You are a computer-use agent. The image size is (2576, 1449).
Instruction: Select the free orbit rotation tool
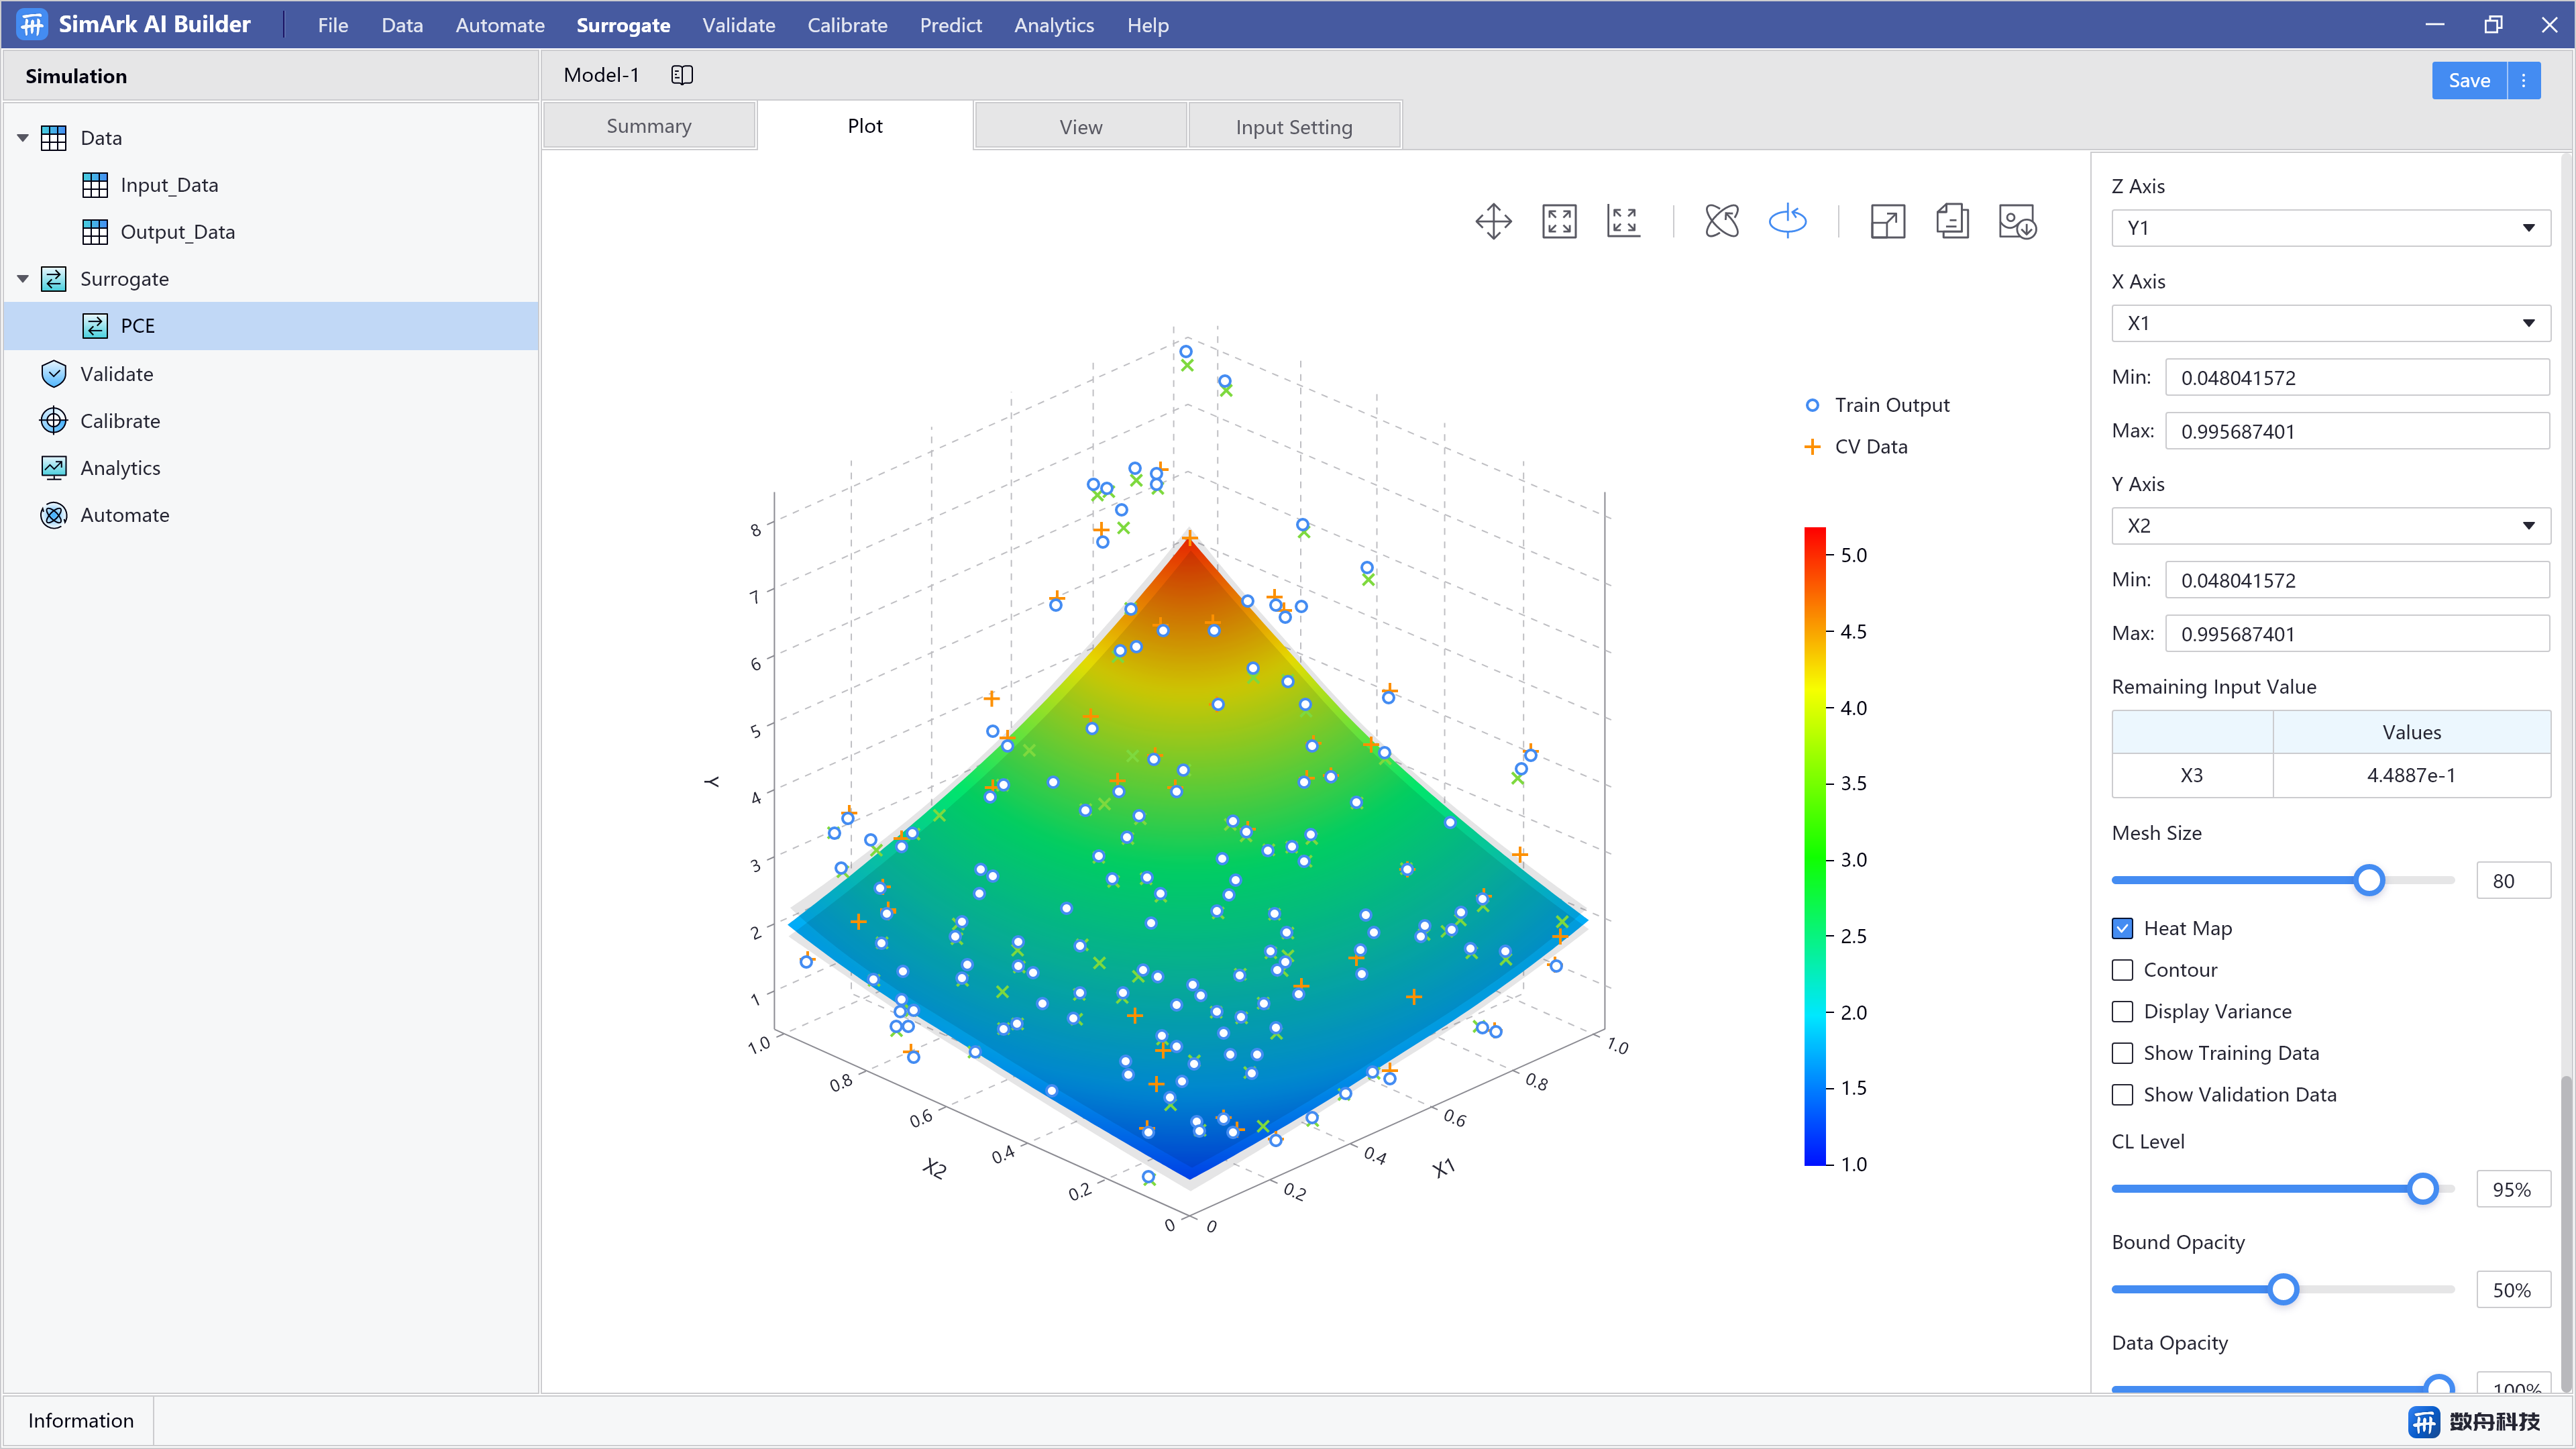1722,221
